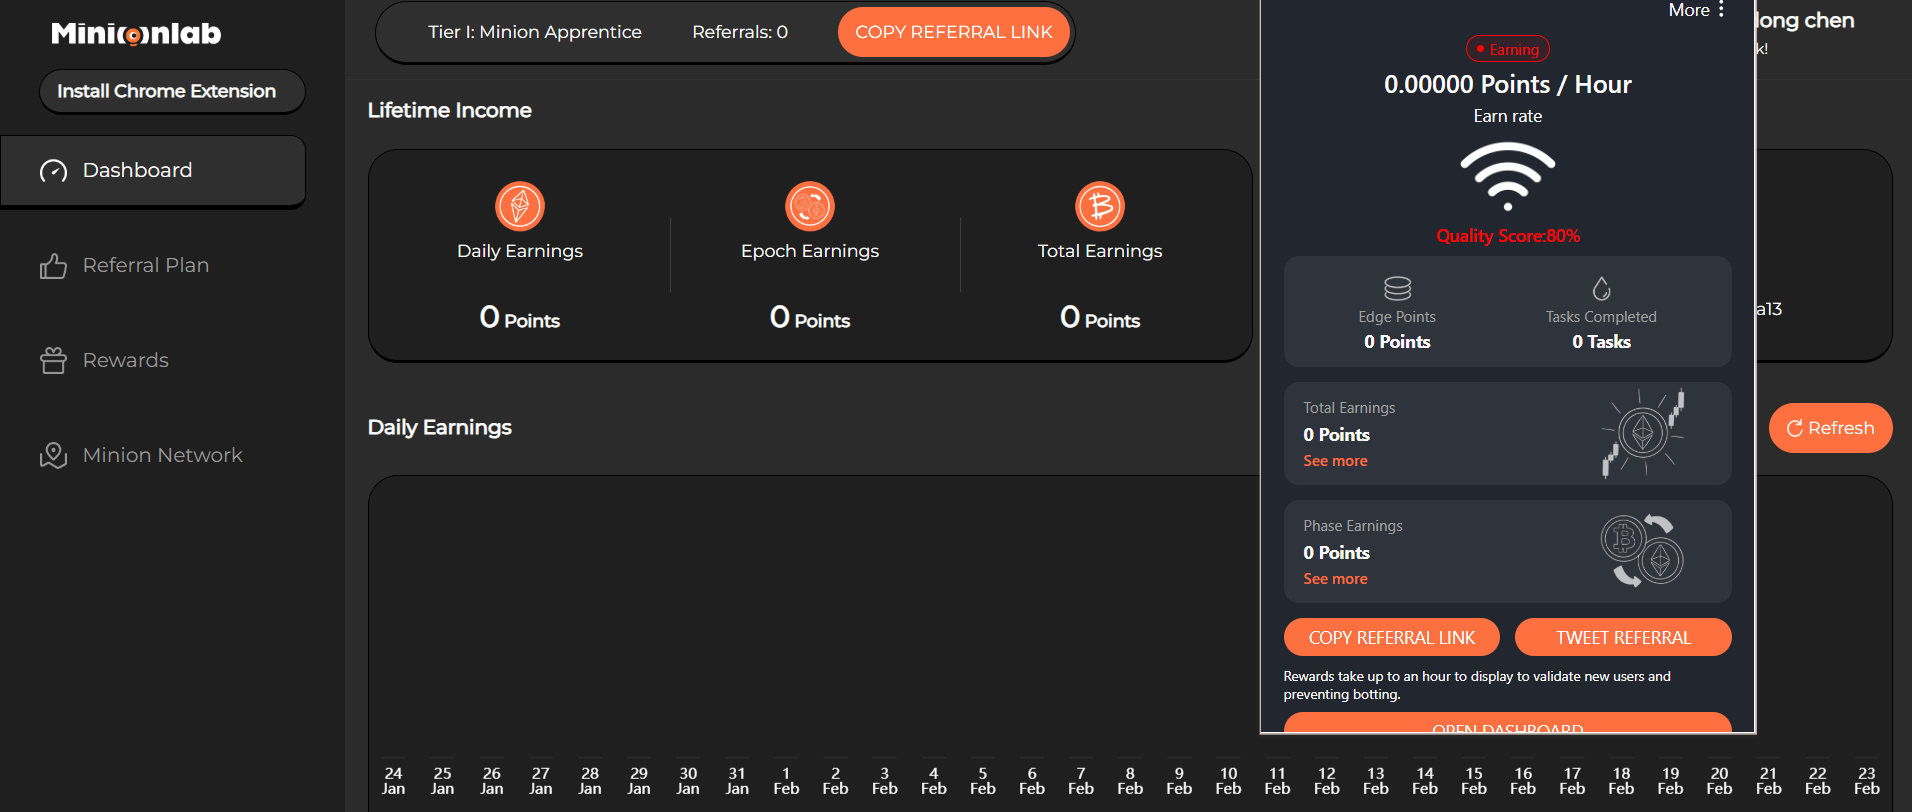Click the 24 Jan chart axis label
1912x812 pixels.
[394, 781]
